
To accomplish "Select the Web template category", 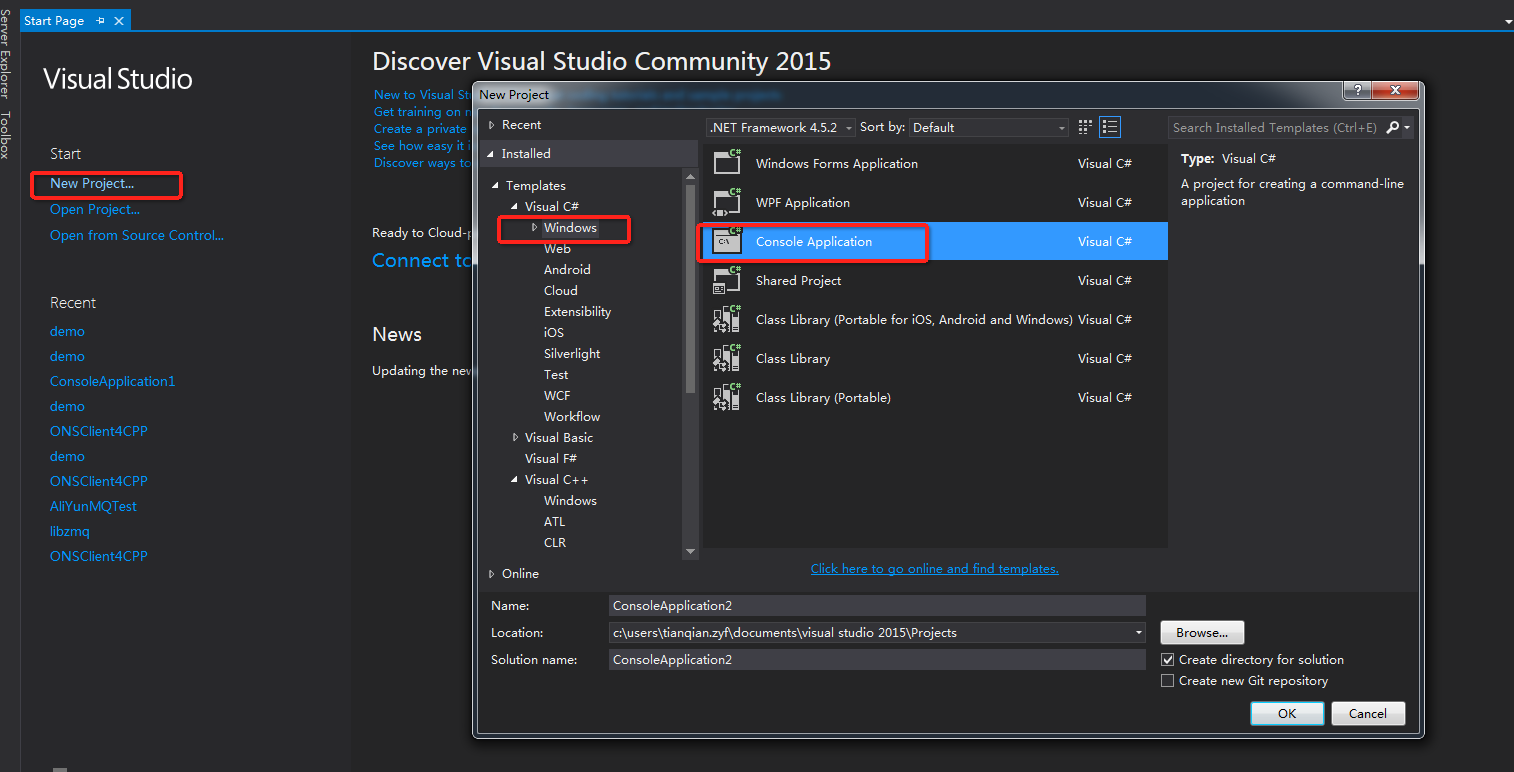I will (x=557, y=249).
